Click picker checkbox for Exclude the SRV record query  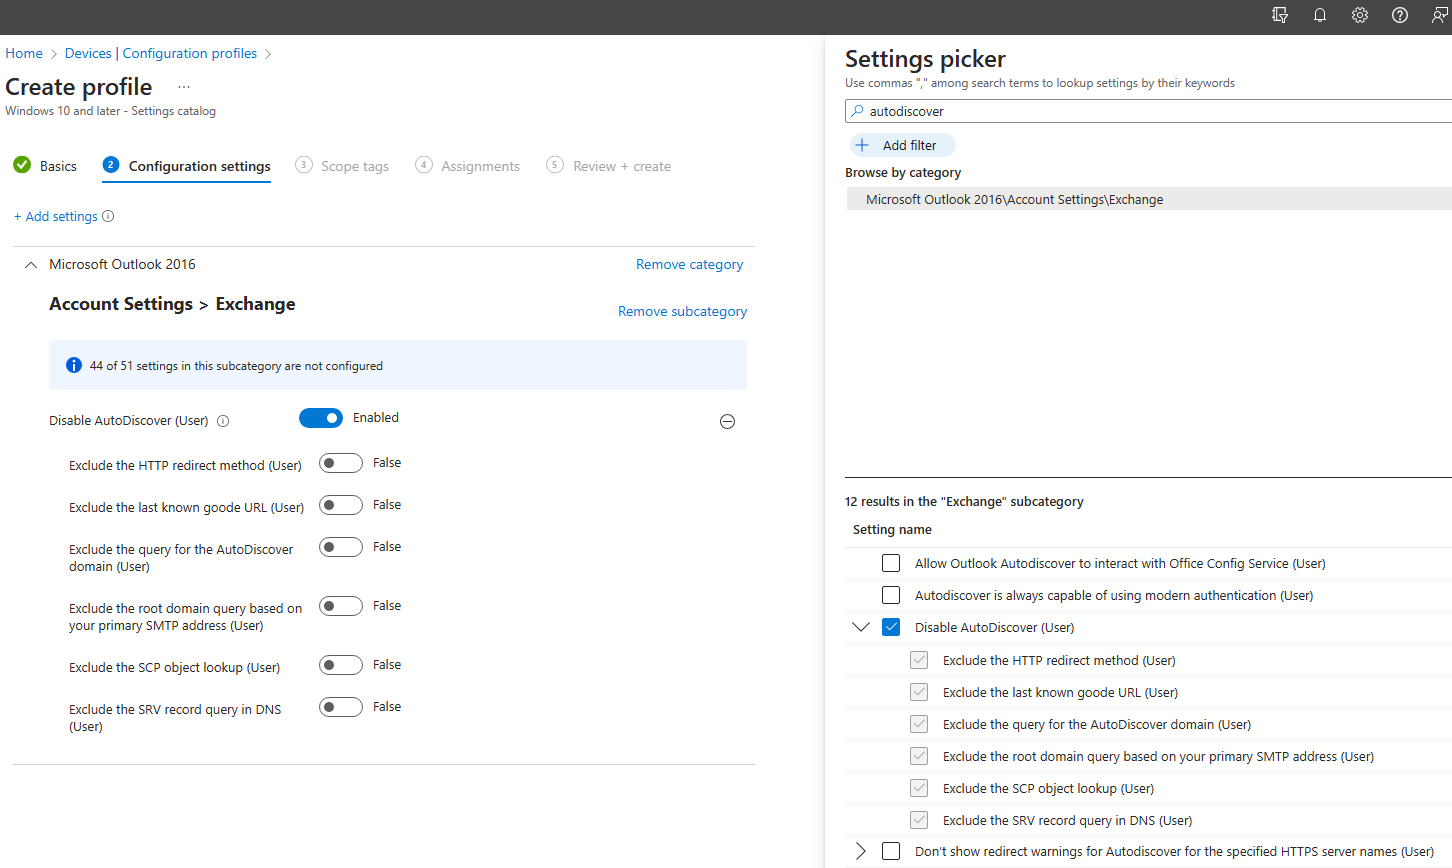(x=919, y=820)
